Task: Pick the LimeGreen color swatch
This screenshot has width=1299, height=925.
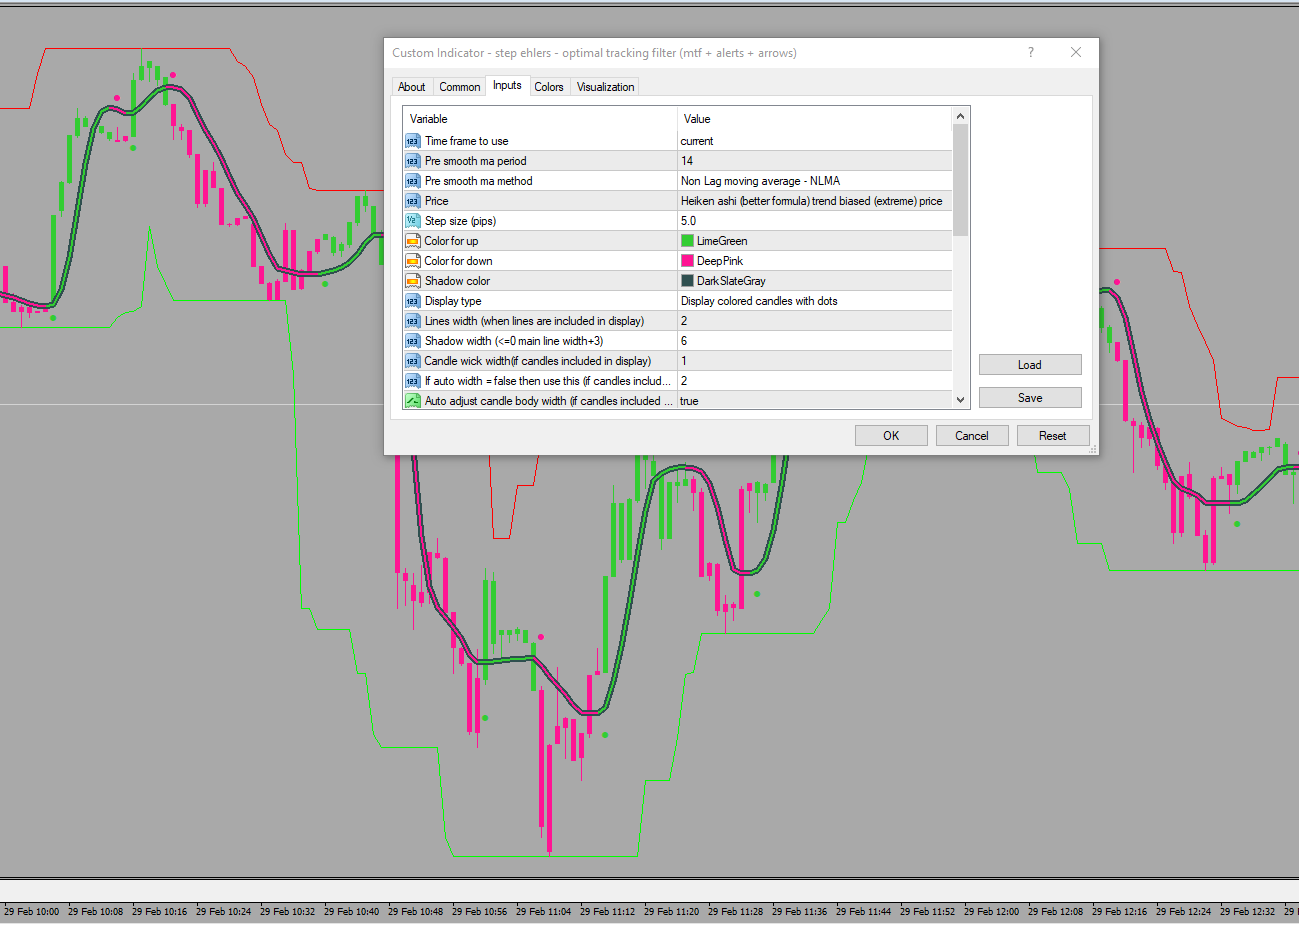Action: [687, 241]
